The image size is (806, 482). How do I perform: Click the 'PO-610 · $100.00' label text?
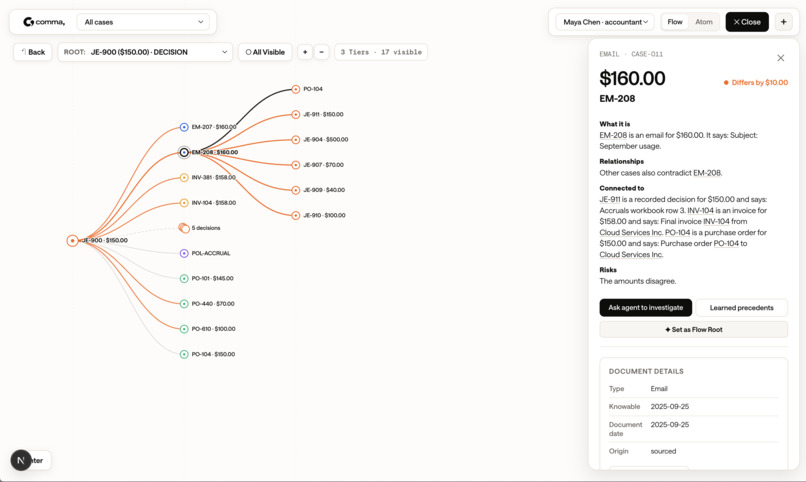pyautogui.click(x=213, y=329)
